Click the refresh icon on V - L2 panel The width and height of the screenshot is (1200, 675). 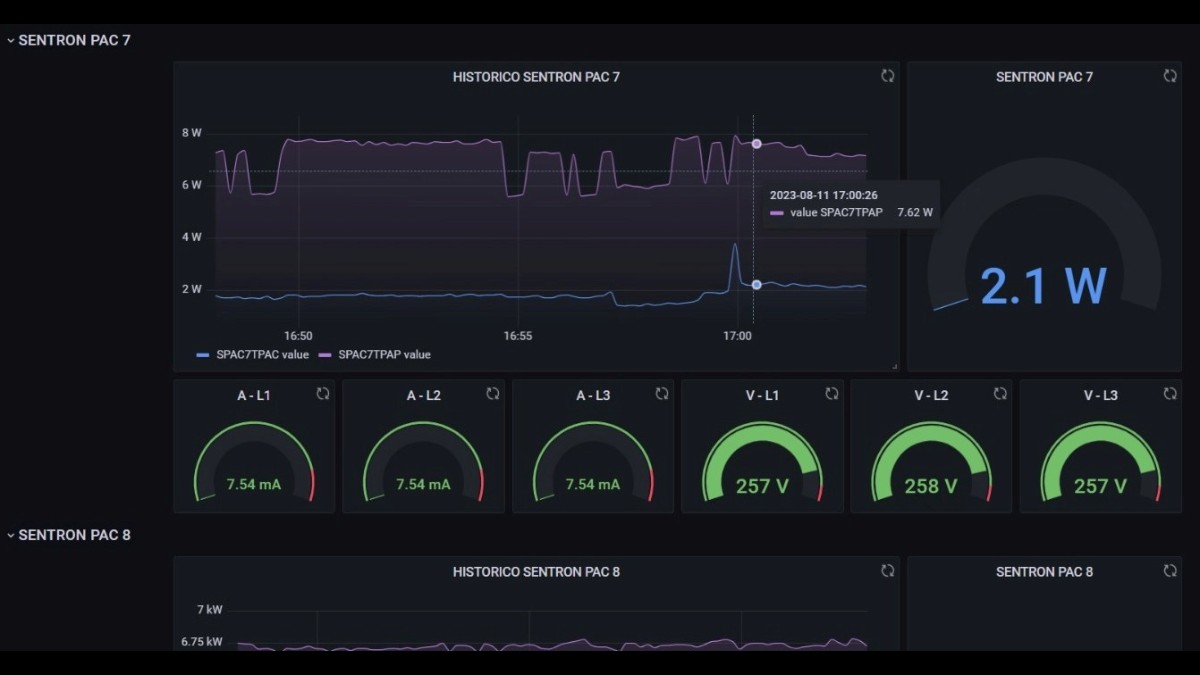(1000, 394)
